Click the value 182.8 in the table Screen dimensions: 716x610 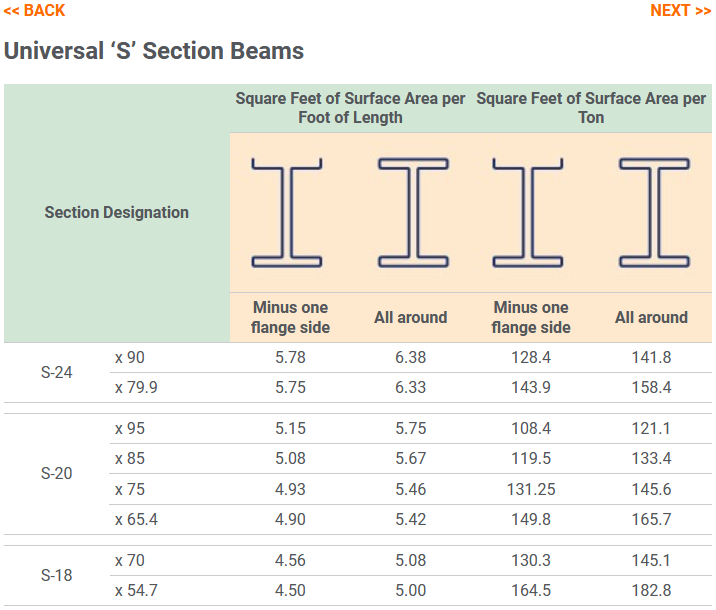[651, 590]
